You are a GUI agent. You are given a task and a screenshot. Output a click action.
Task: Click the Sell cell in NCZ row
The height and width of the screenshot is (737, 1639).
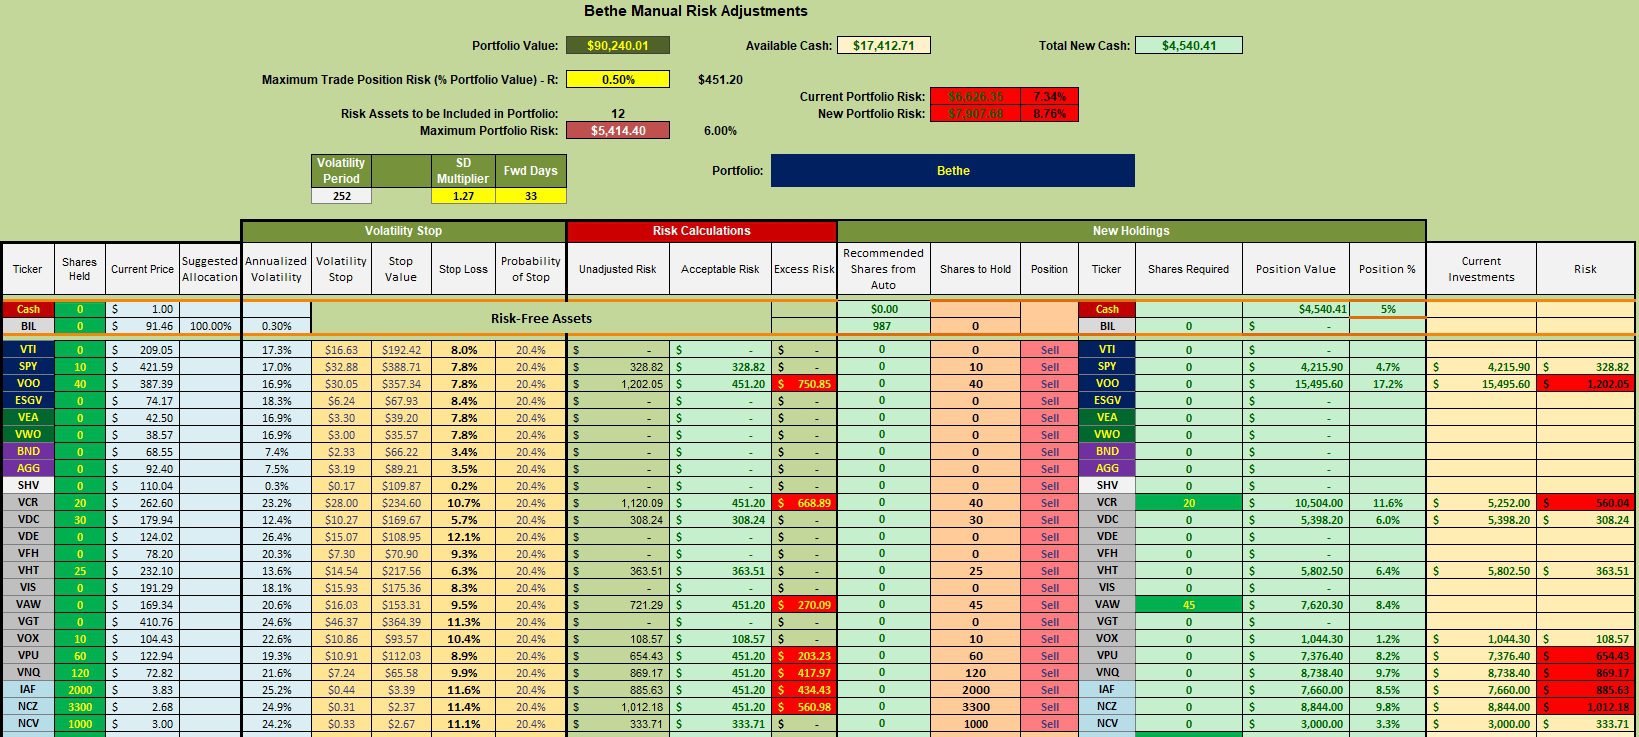click(x=1049, y=707)
